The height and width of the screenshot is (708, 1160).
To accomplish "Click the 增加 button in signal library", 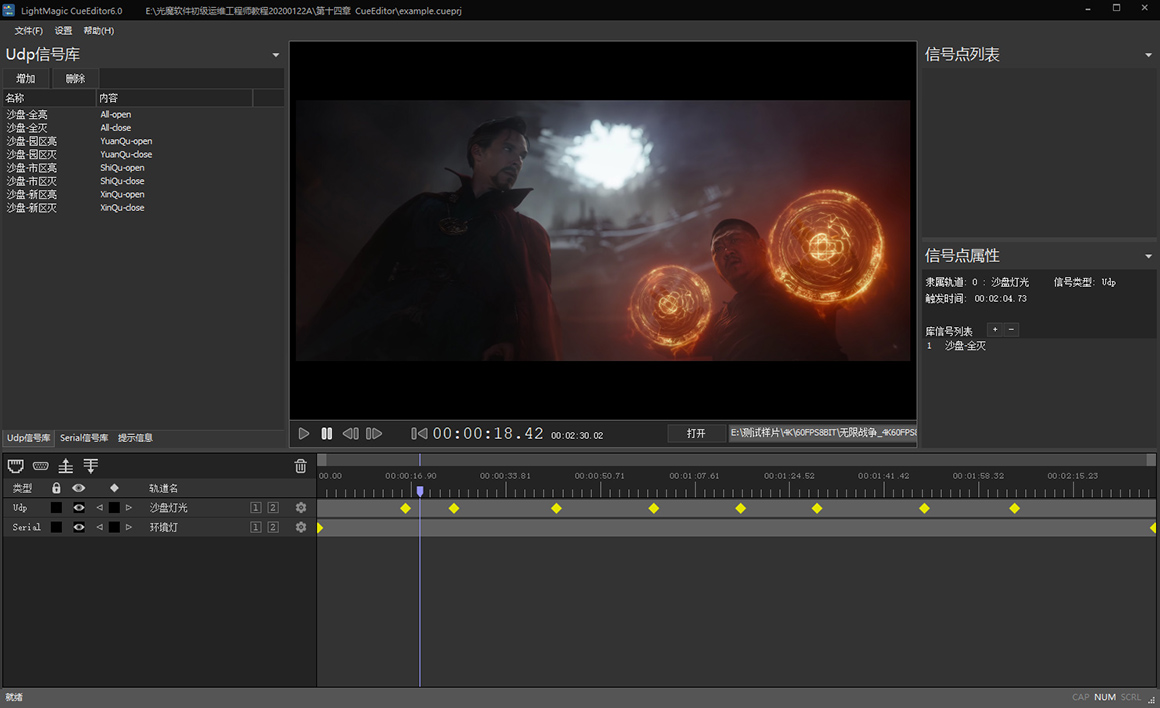I will click(25, 78).
